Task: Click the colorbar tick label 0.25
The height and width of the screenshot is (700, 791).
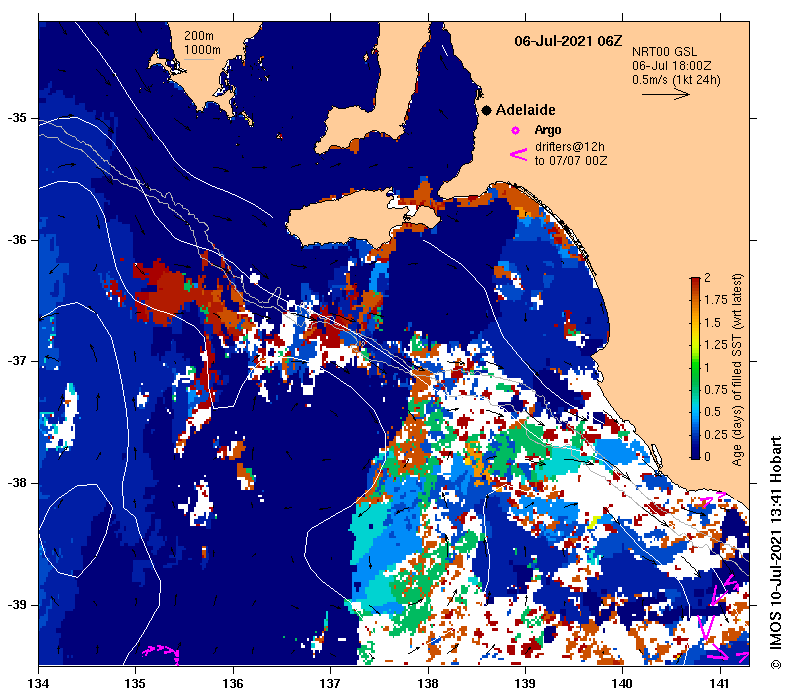Action: coord(716,435)
